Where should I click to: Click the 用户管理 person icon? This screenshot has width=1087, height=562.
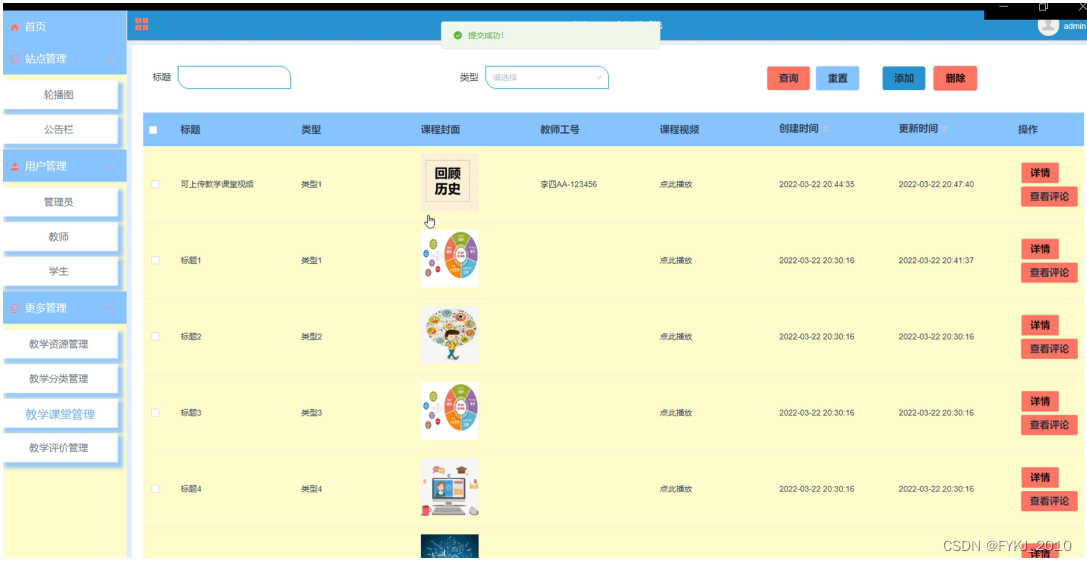(x=15, y=166)
